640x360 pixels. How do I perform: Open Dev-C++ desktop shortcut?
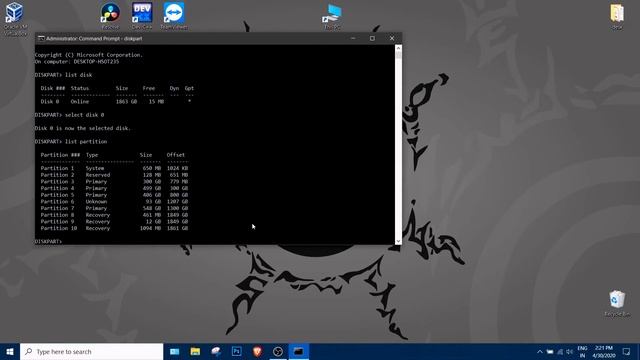coord(142,16)
